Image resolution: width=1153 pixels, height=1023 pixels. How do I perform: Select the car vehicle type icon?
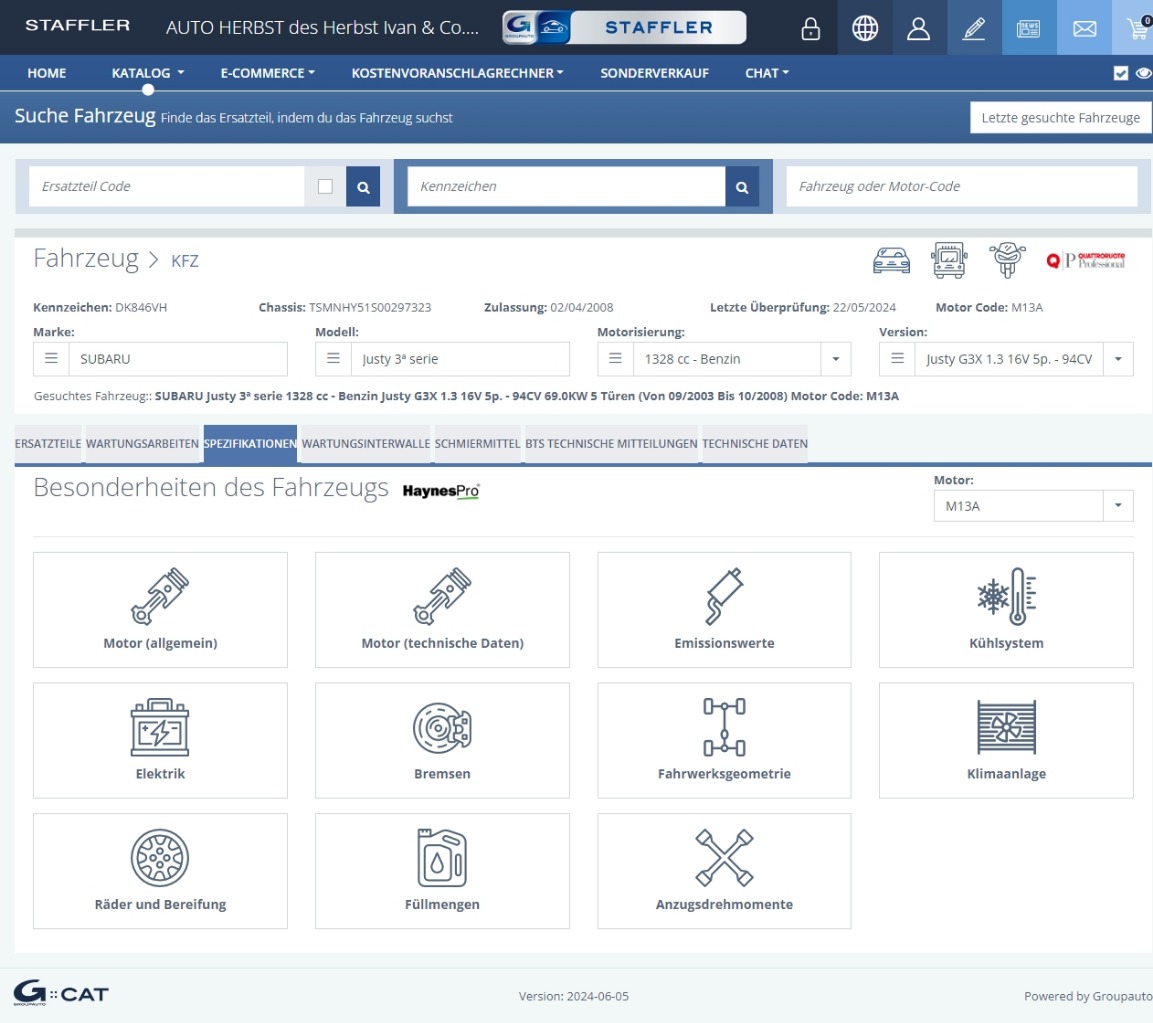891,260
